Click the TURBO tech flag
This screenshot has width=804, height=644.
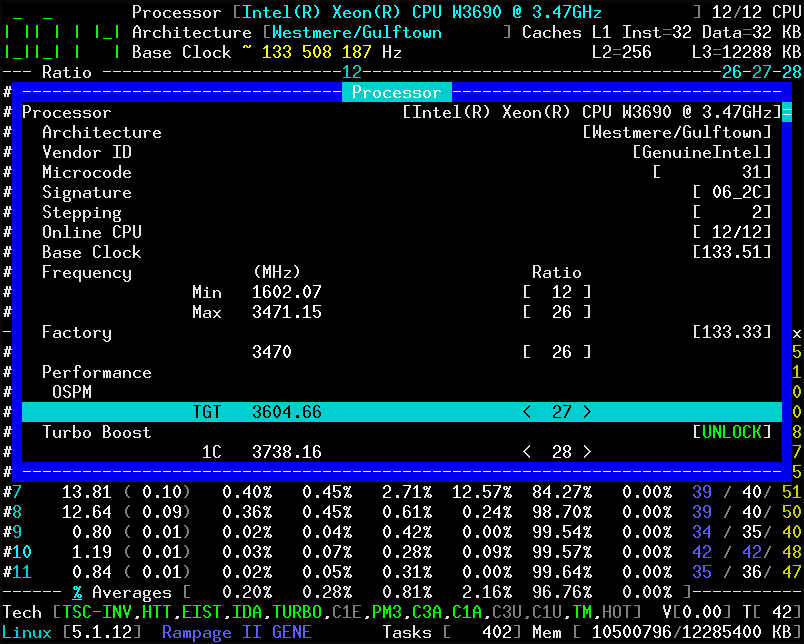tap(297, 612)
